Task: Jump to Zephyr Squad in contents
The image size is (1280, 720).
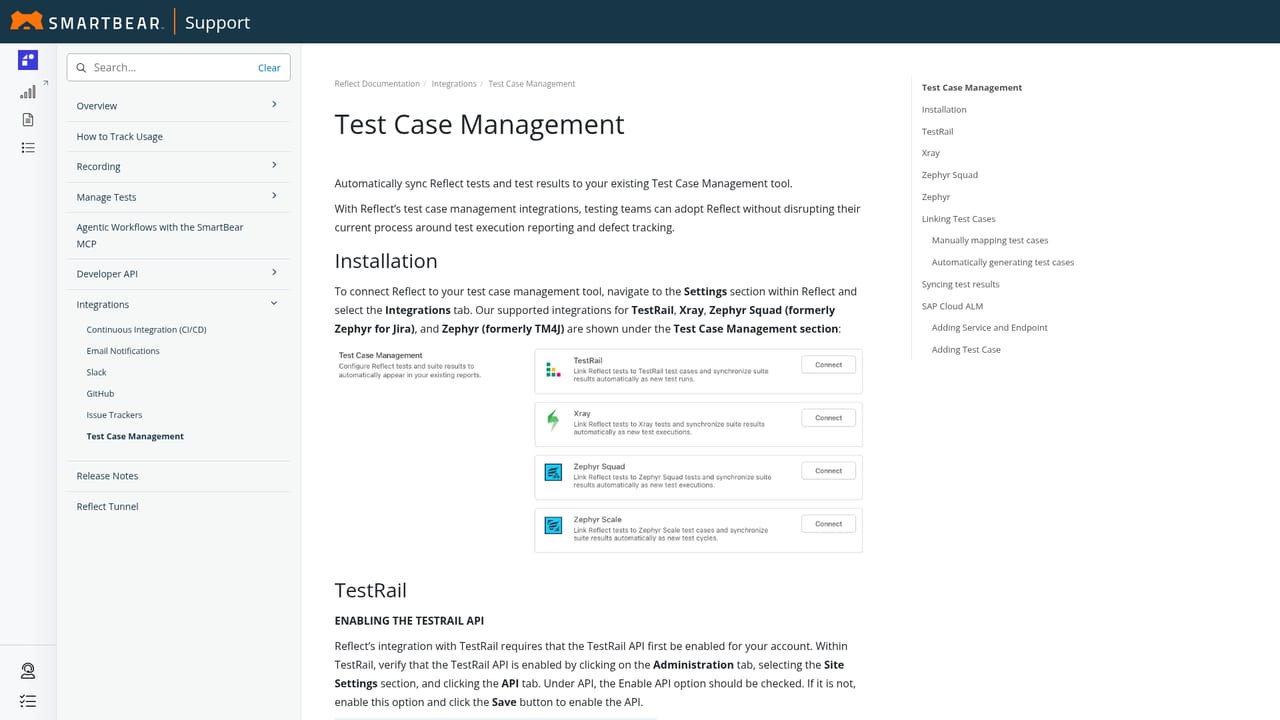Action: (x=950, y=175)
